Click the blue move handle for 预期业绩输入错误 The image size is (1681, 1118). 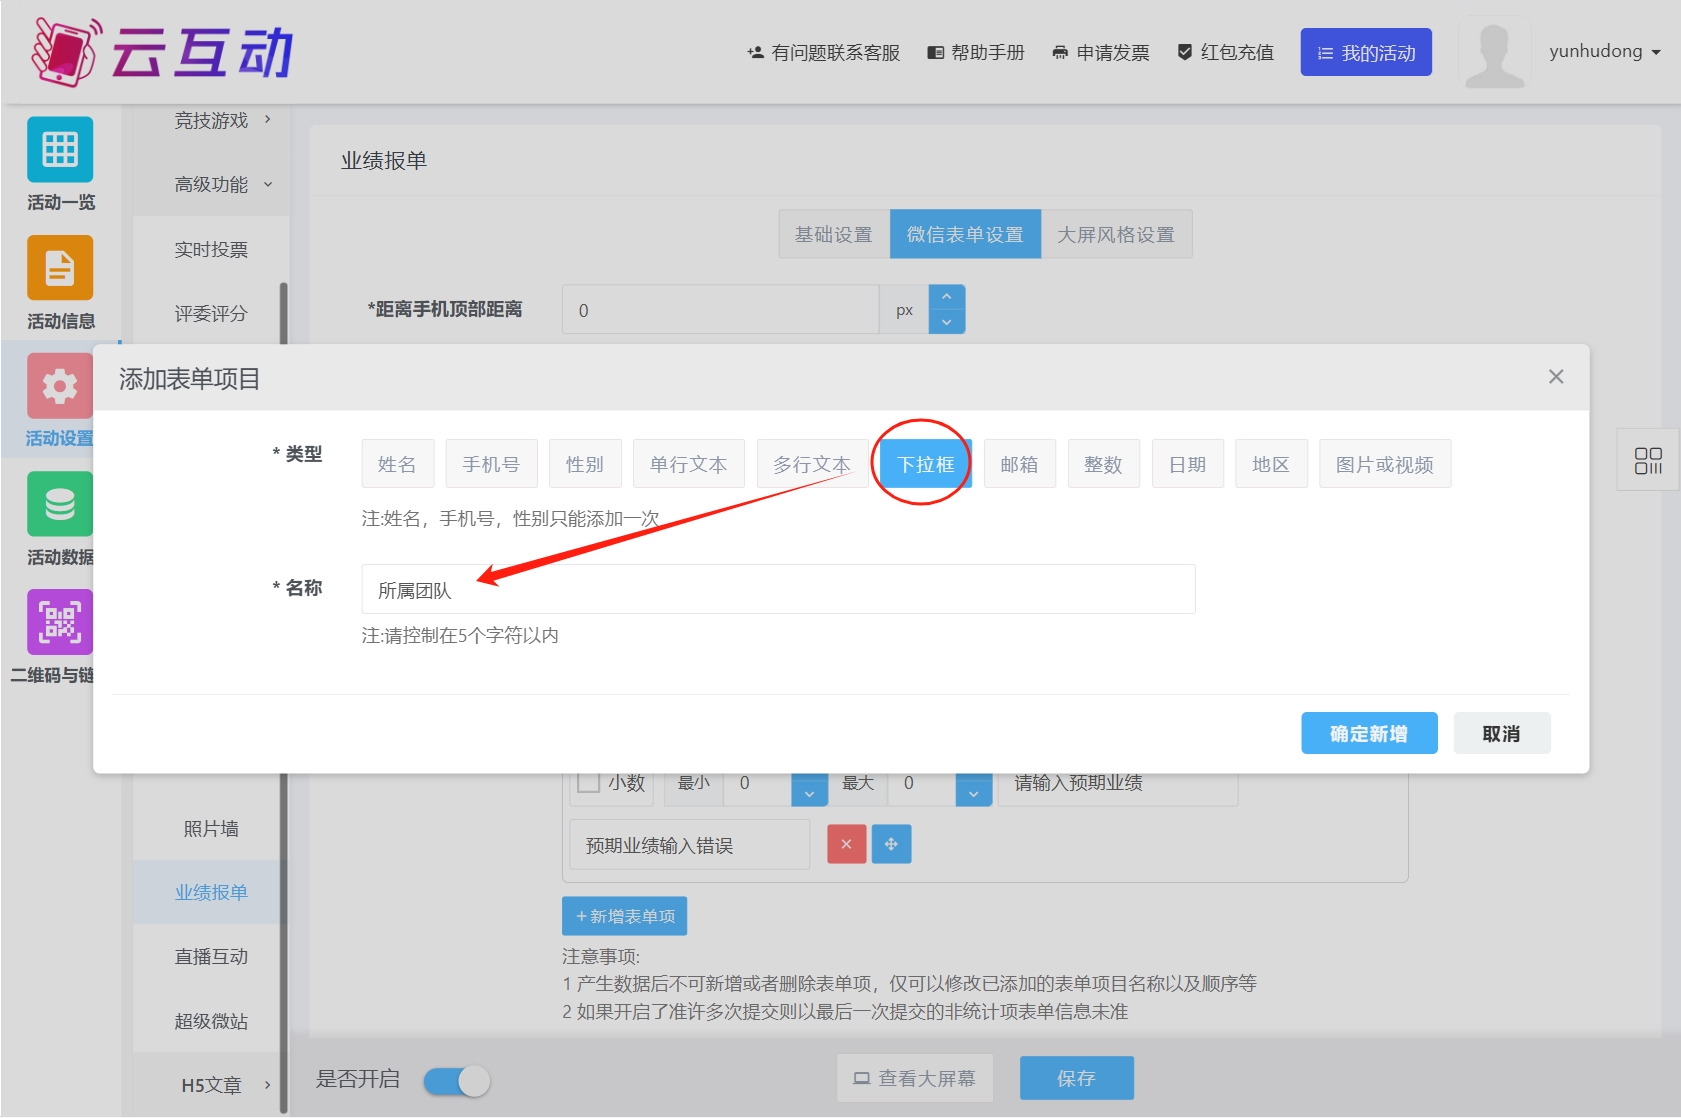pos(891,844)
